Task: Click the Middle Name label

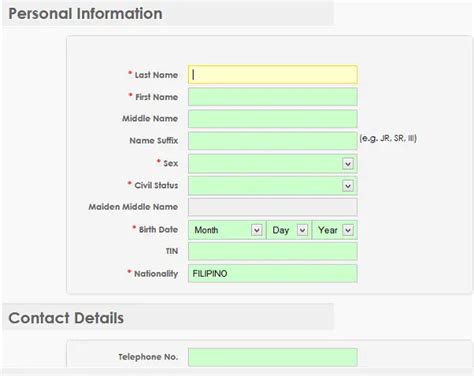Action: click(150, 118)
